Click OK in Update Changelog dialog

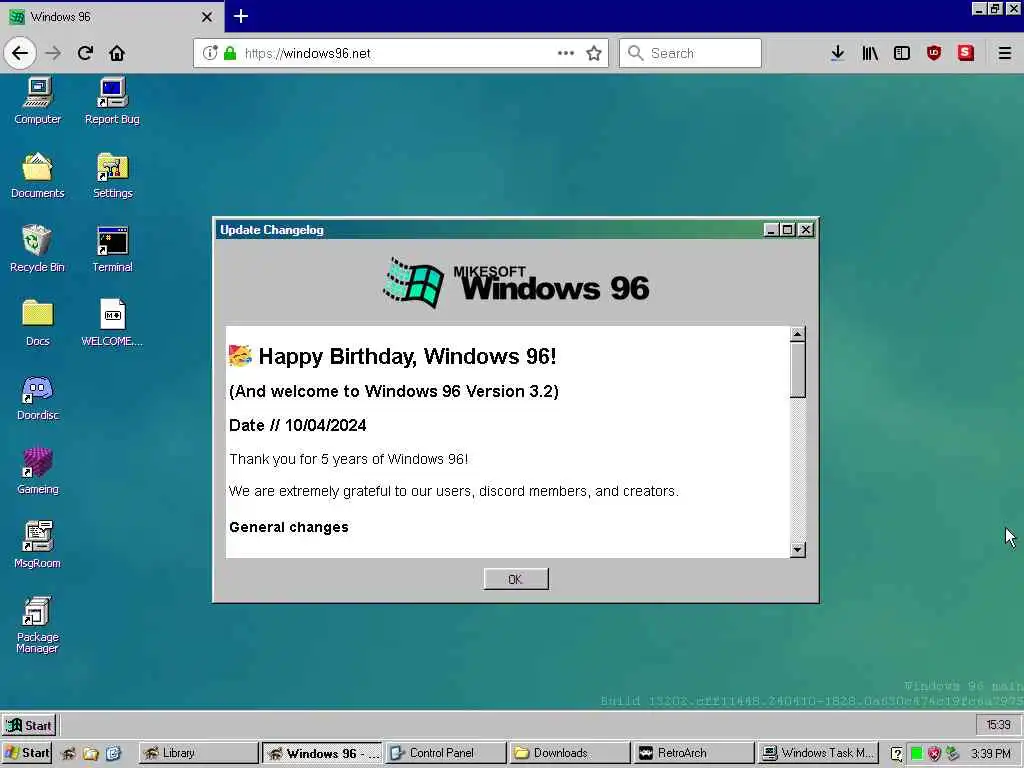[516, 579]
